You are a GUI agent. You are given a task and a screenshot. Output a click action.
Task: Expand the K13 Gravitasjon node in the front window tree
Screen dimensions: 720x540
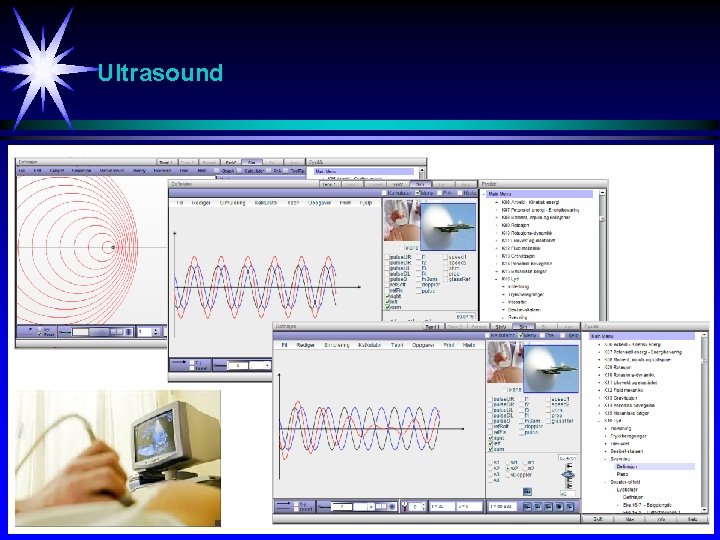tap(600, 398)
